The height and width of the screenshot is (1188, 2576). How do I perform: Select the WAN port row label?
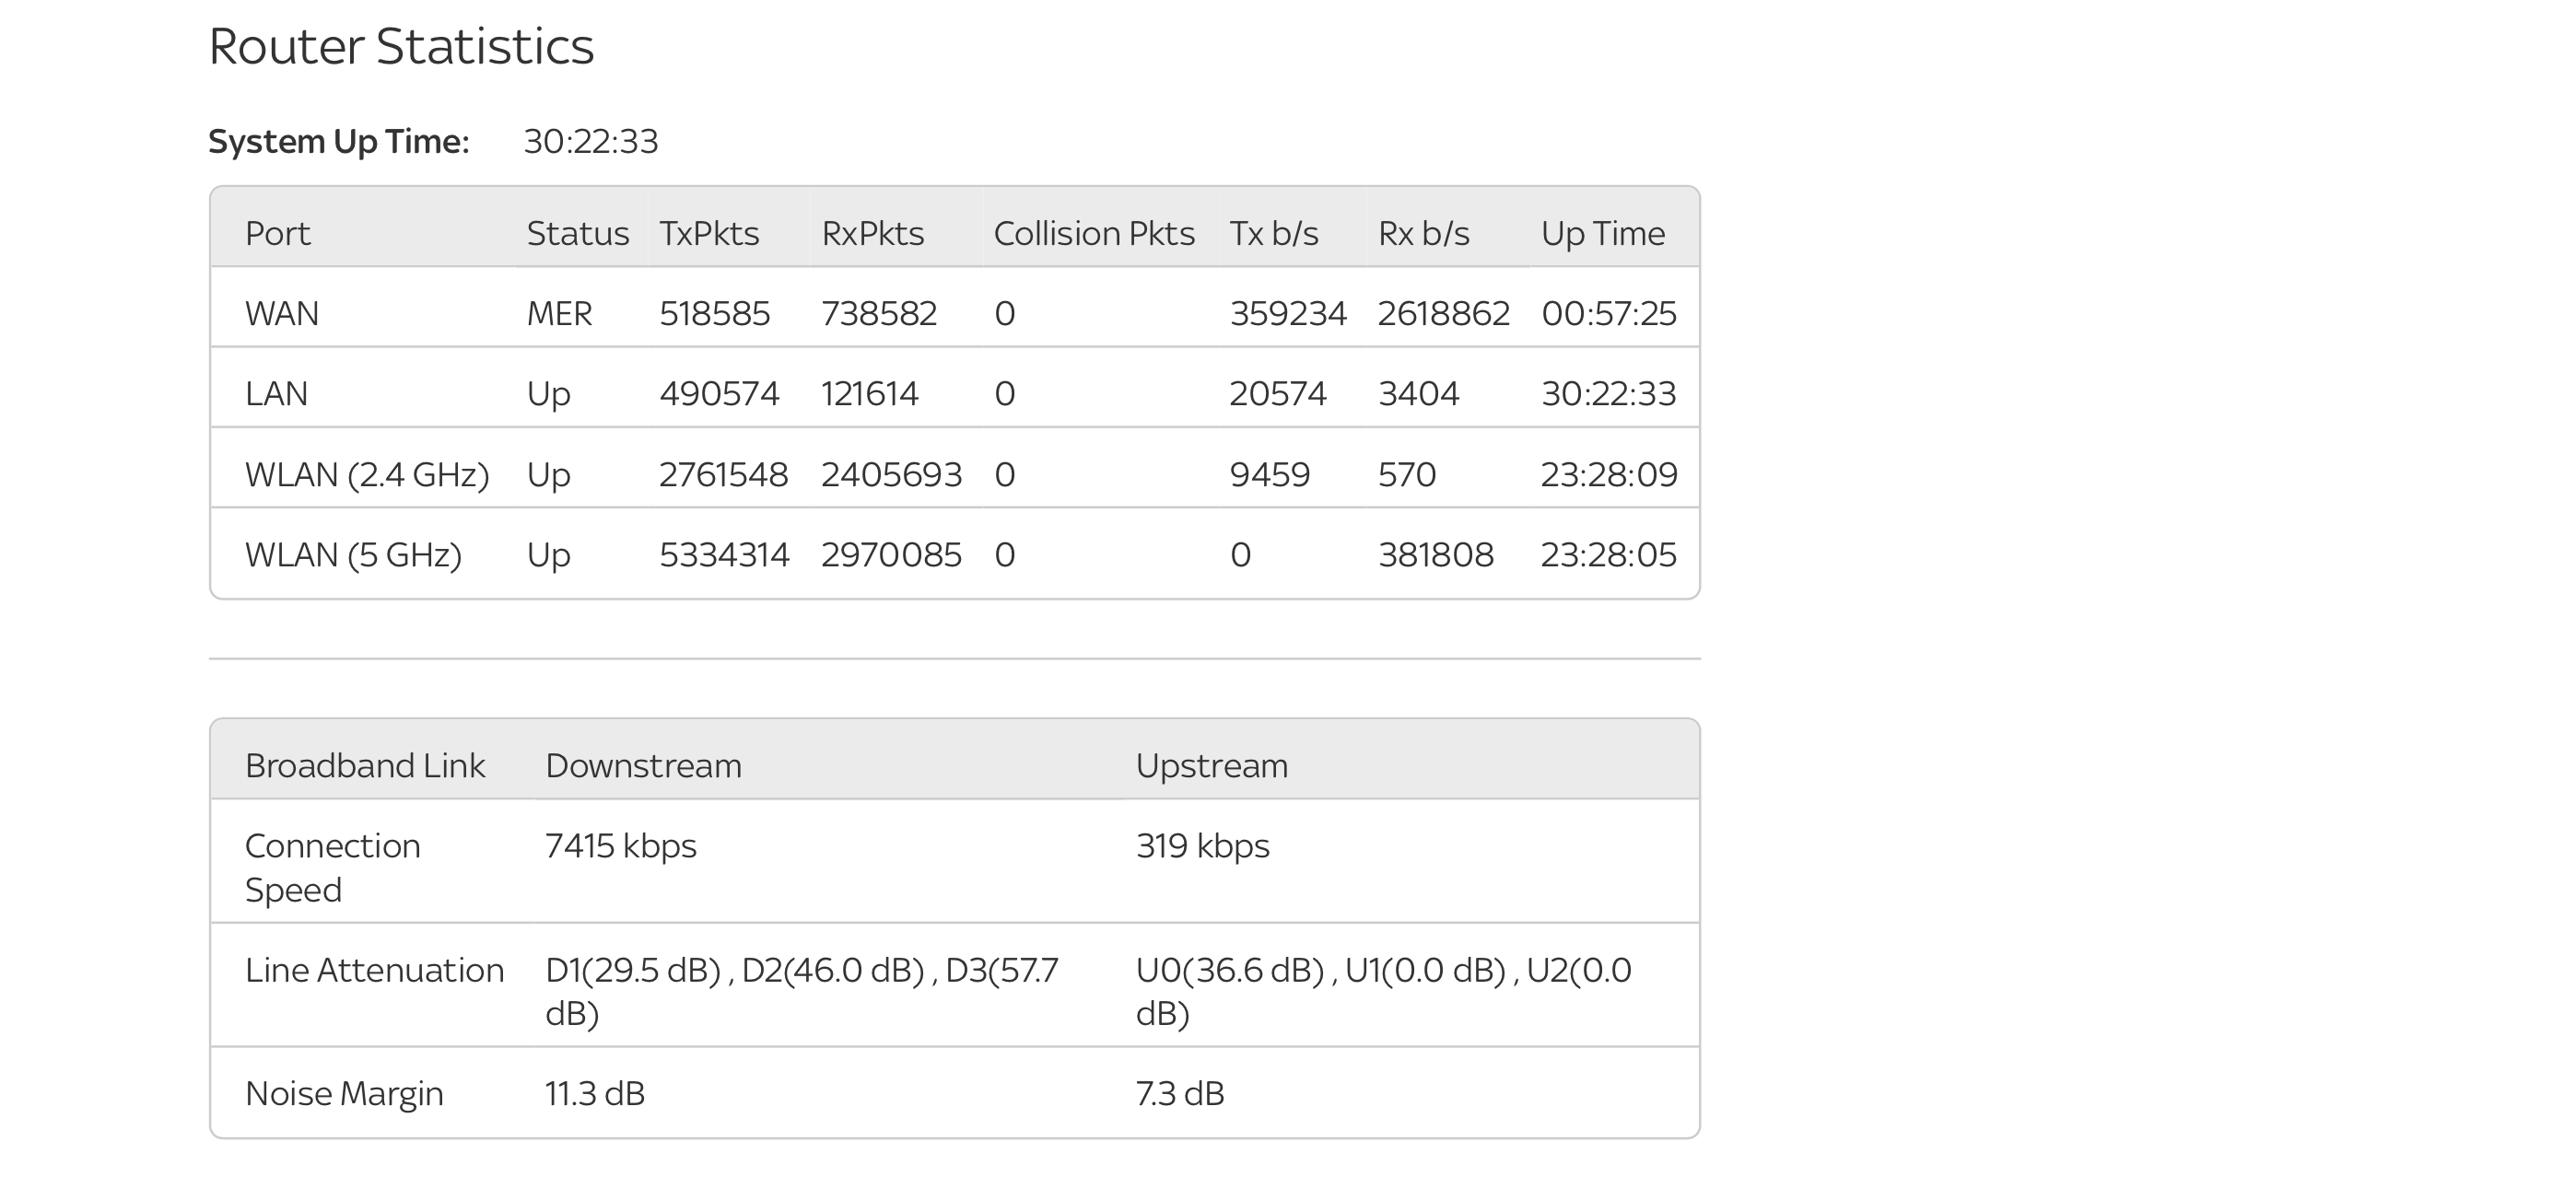click(282, 314)
